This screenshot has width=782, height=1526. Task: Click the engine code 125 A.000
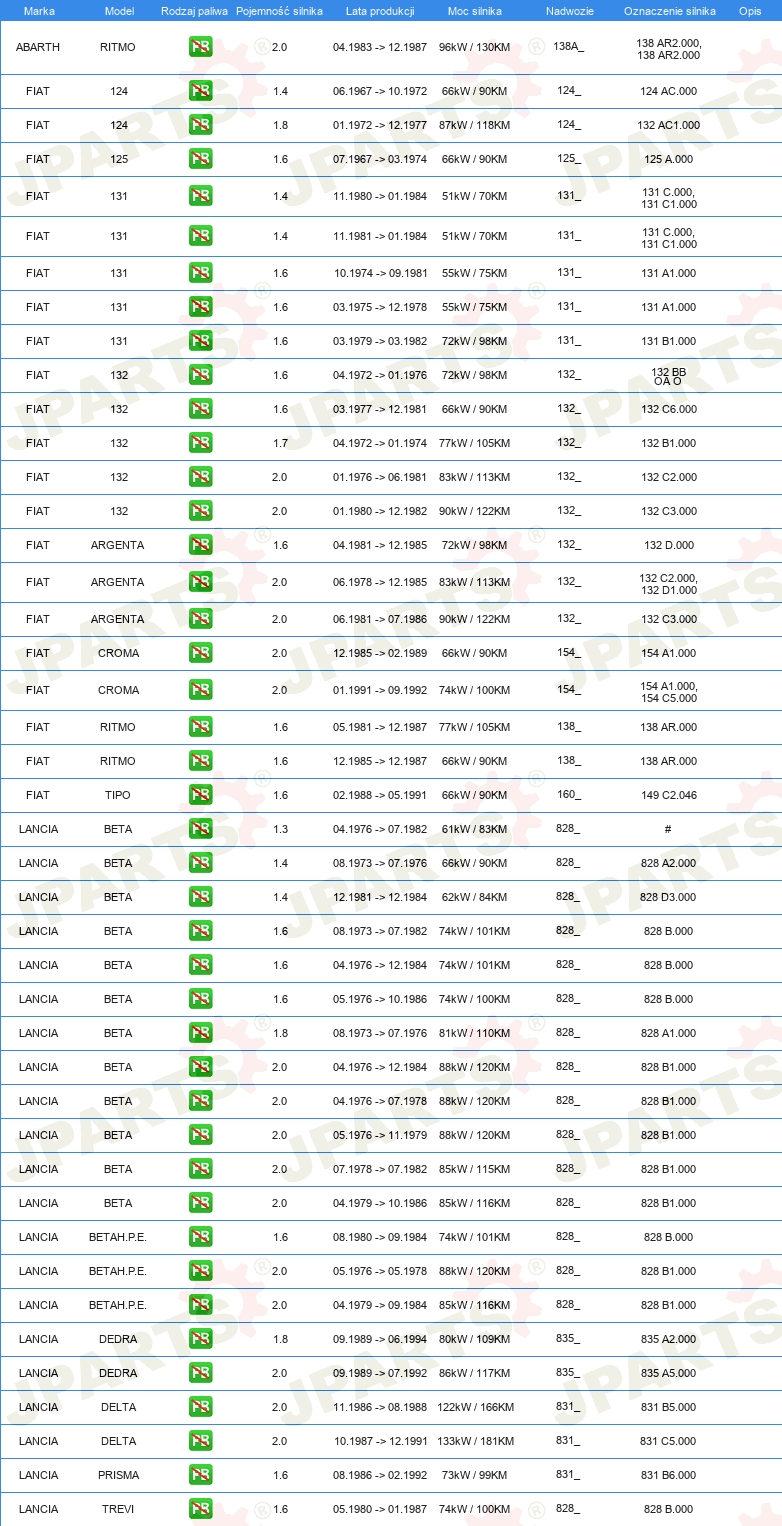pos(668,159)
